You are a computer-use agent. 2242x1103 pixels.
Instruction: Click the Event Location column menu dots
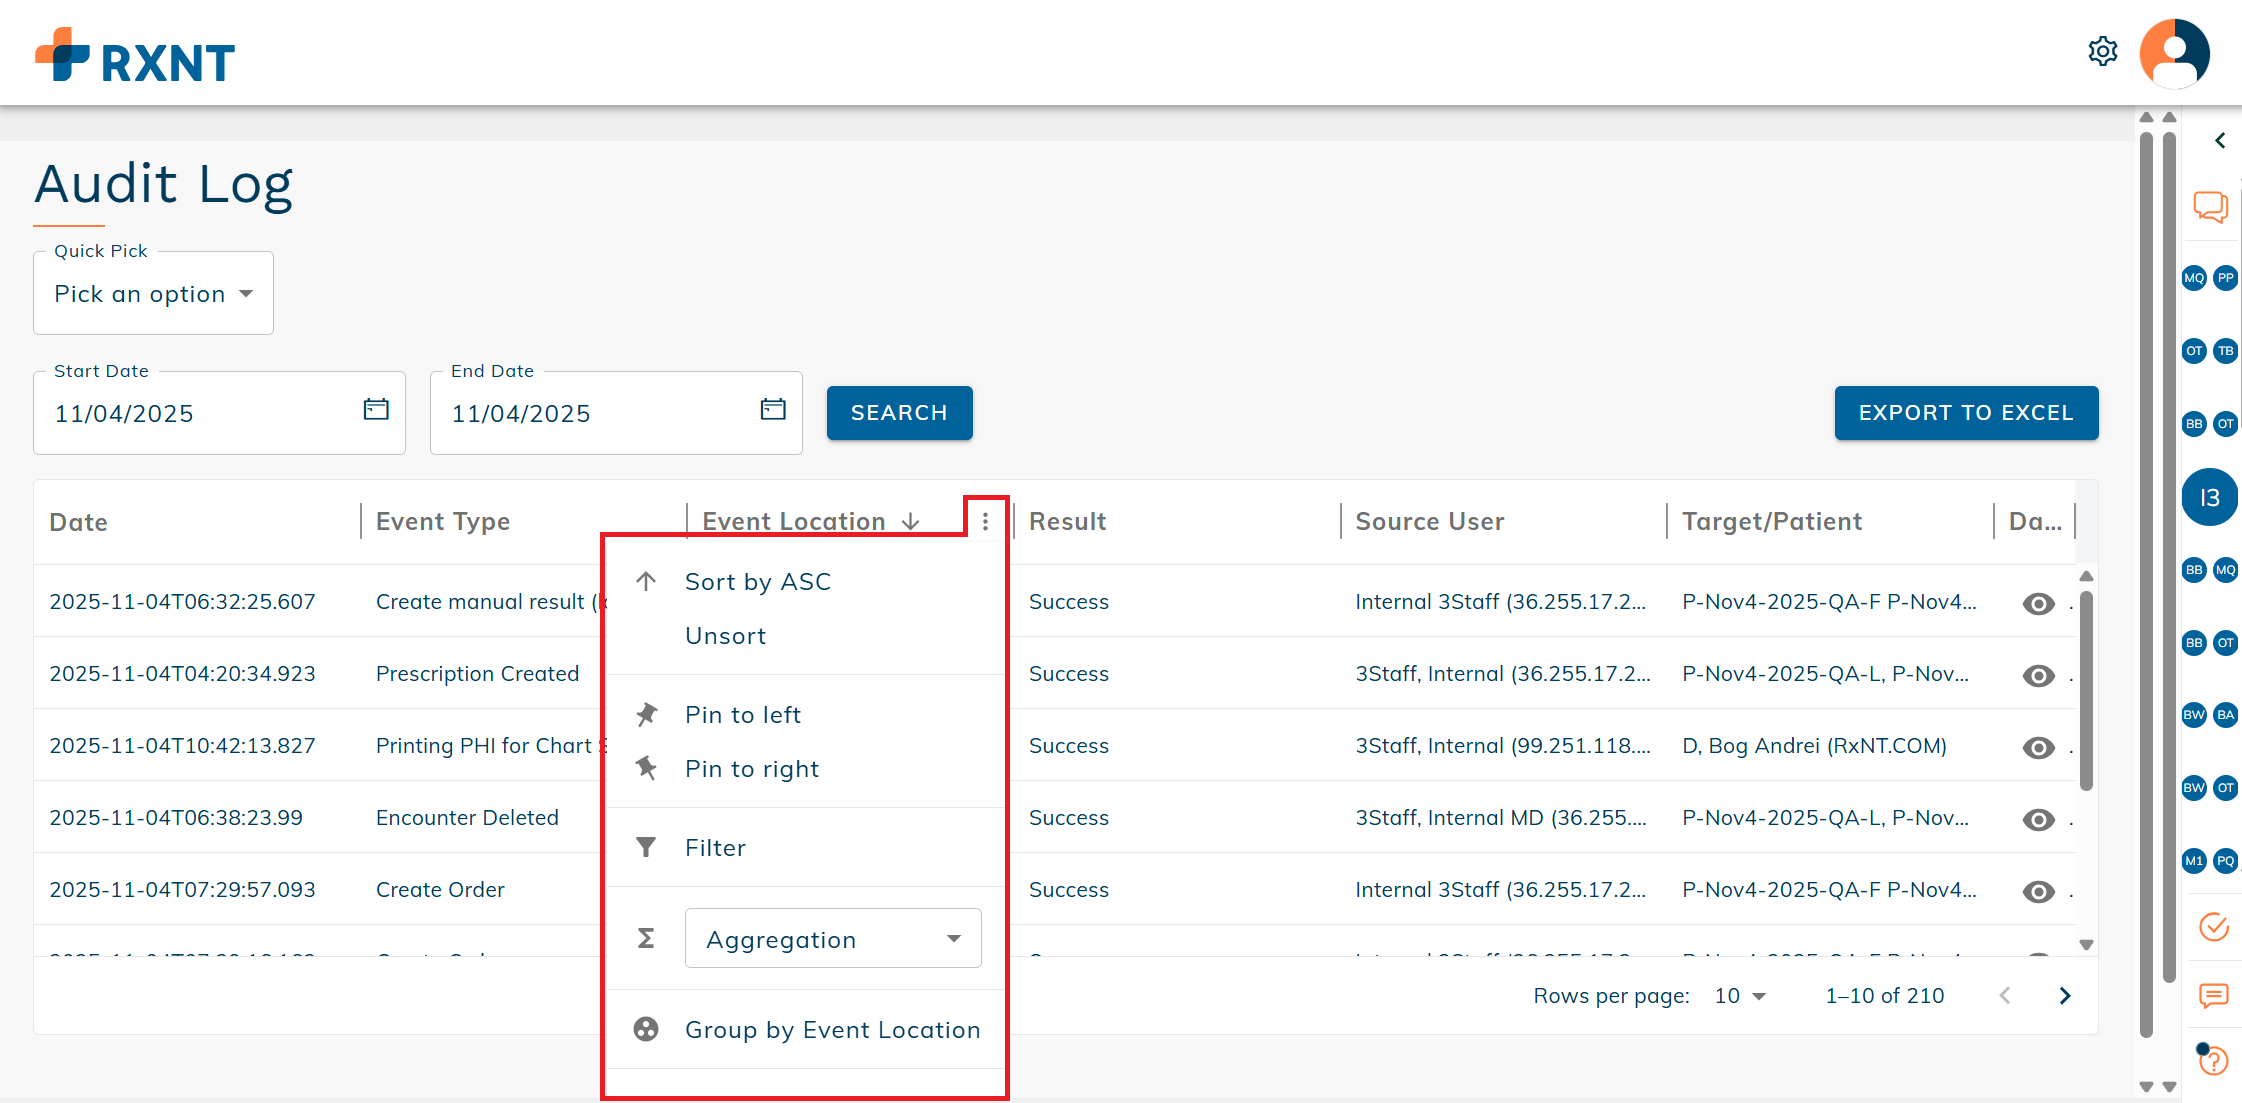tap(985, 521)
